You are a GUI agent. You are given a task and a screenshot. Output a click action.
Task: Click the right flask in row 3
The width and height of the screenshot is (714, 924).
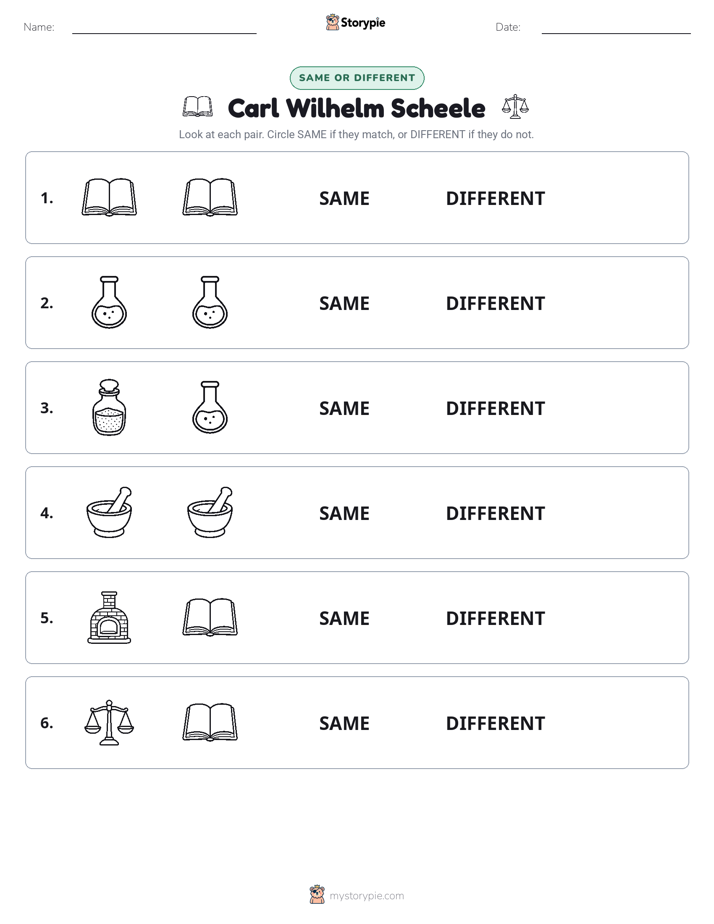(210, 407)
